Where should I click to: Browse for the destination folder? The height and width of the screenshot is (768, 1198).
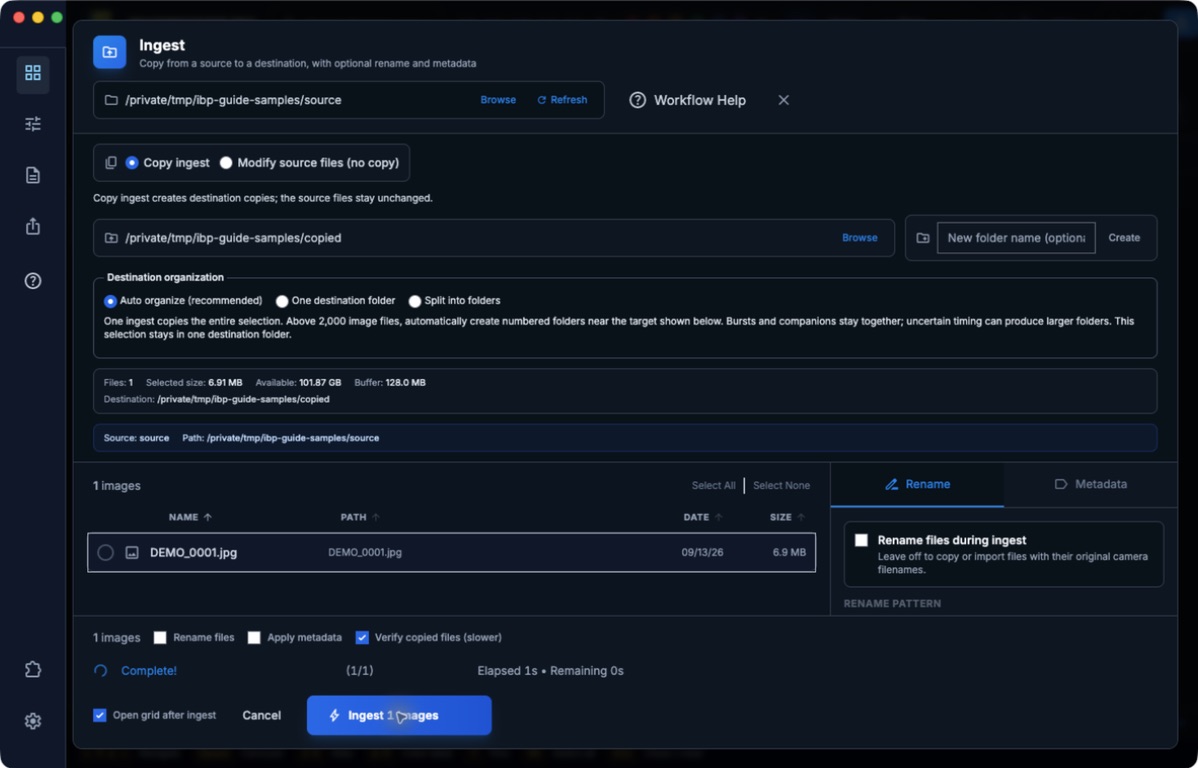tap(860, 238)
